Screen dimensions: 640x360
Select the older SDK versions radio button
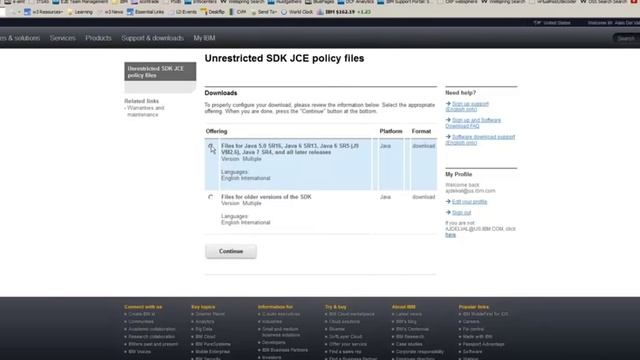pyautogui.click(x=211, y=197)
